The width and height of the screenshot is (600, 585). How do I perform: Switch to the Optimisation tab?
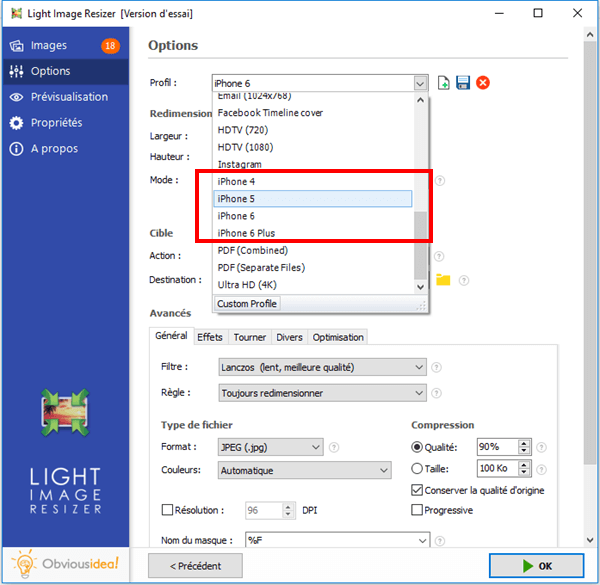338,337
